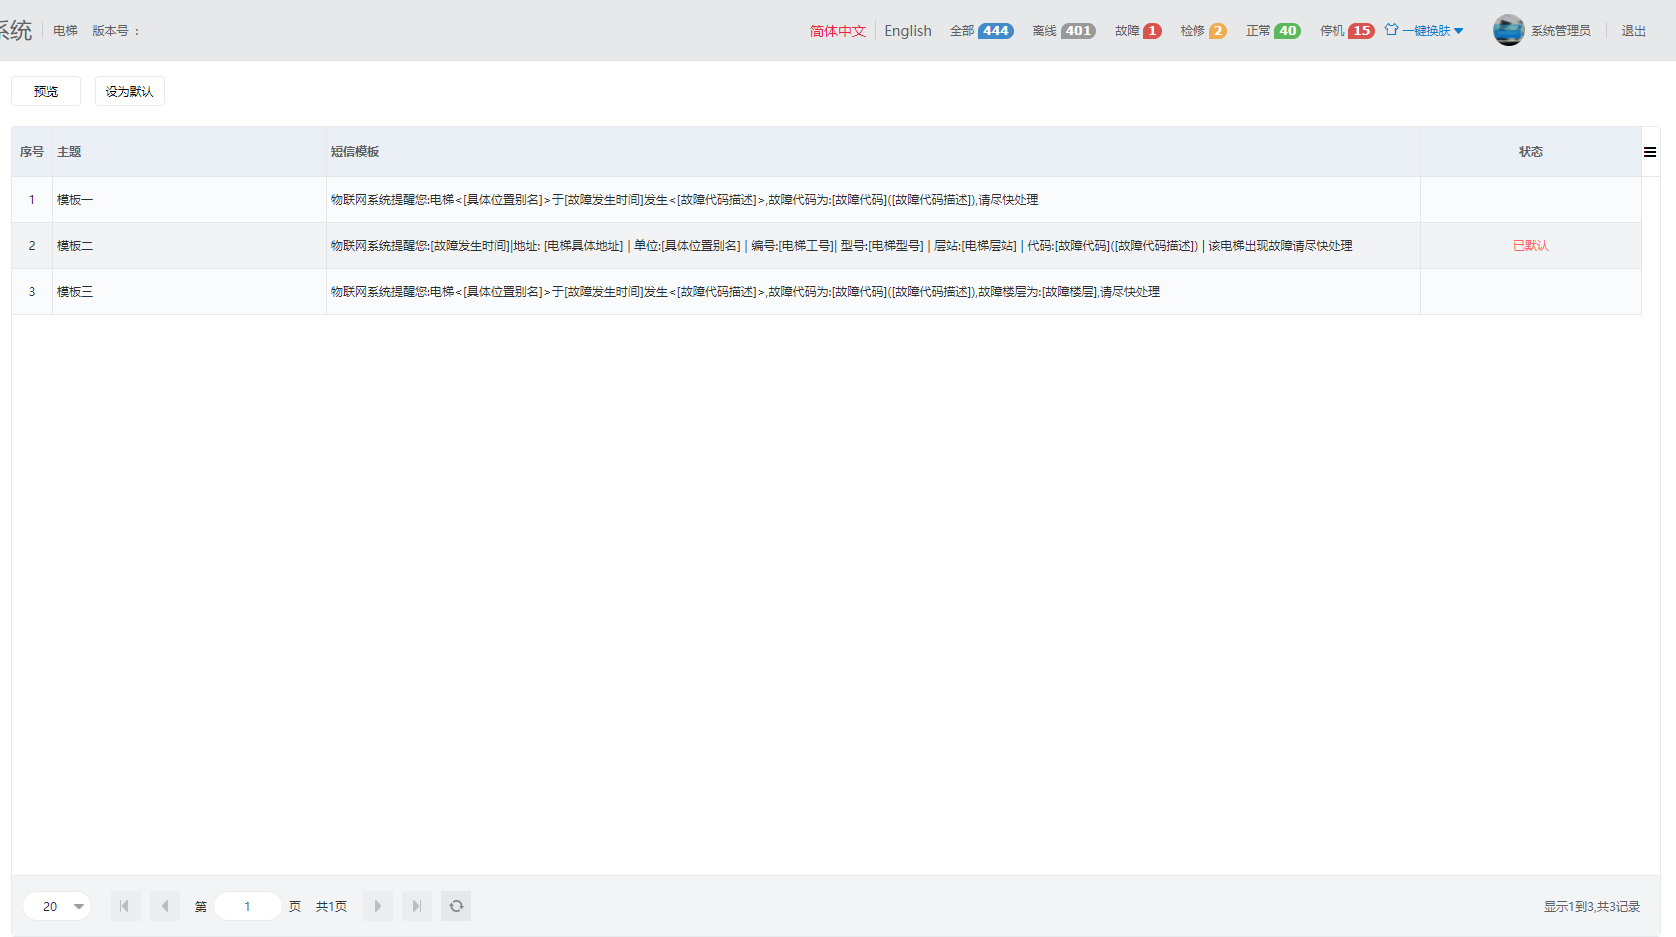The image size is (1676, 937).
Task: Switch language to 简体中文
Action: 838,31
